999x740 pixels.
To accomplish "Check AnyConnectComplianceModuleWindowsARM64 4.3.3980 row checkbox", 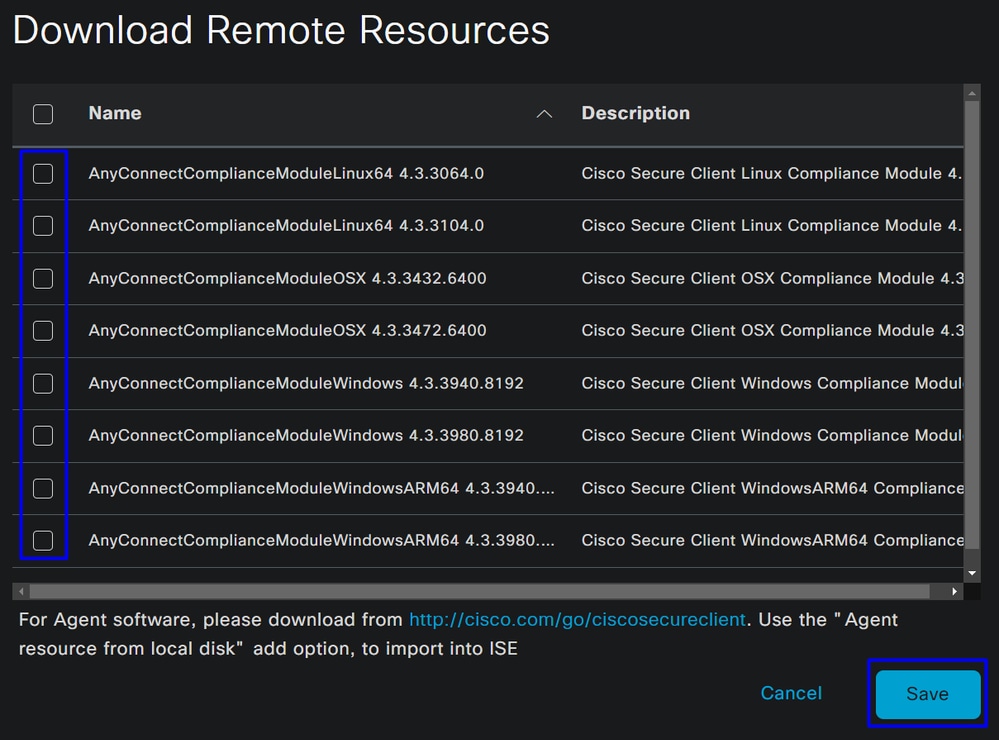I will (43, 540).
